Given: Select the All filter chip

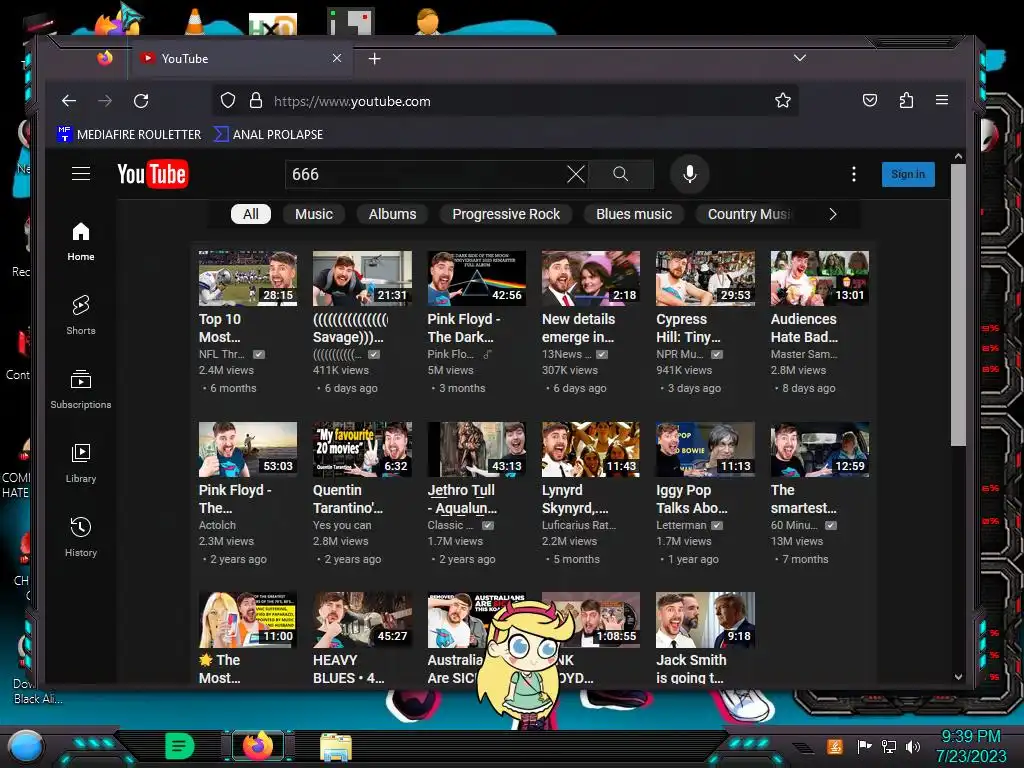Looking at the screenshot, I should pyautogui.click(x=251, y=214).
